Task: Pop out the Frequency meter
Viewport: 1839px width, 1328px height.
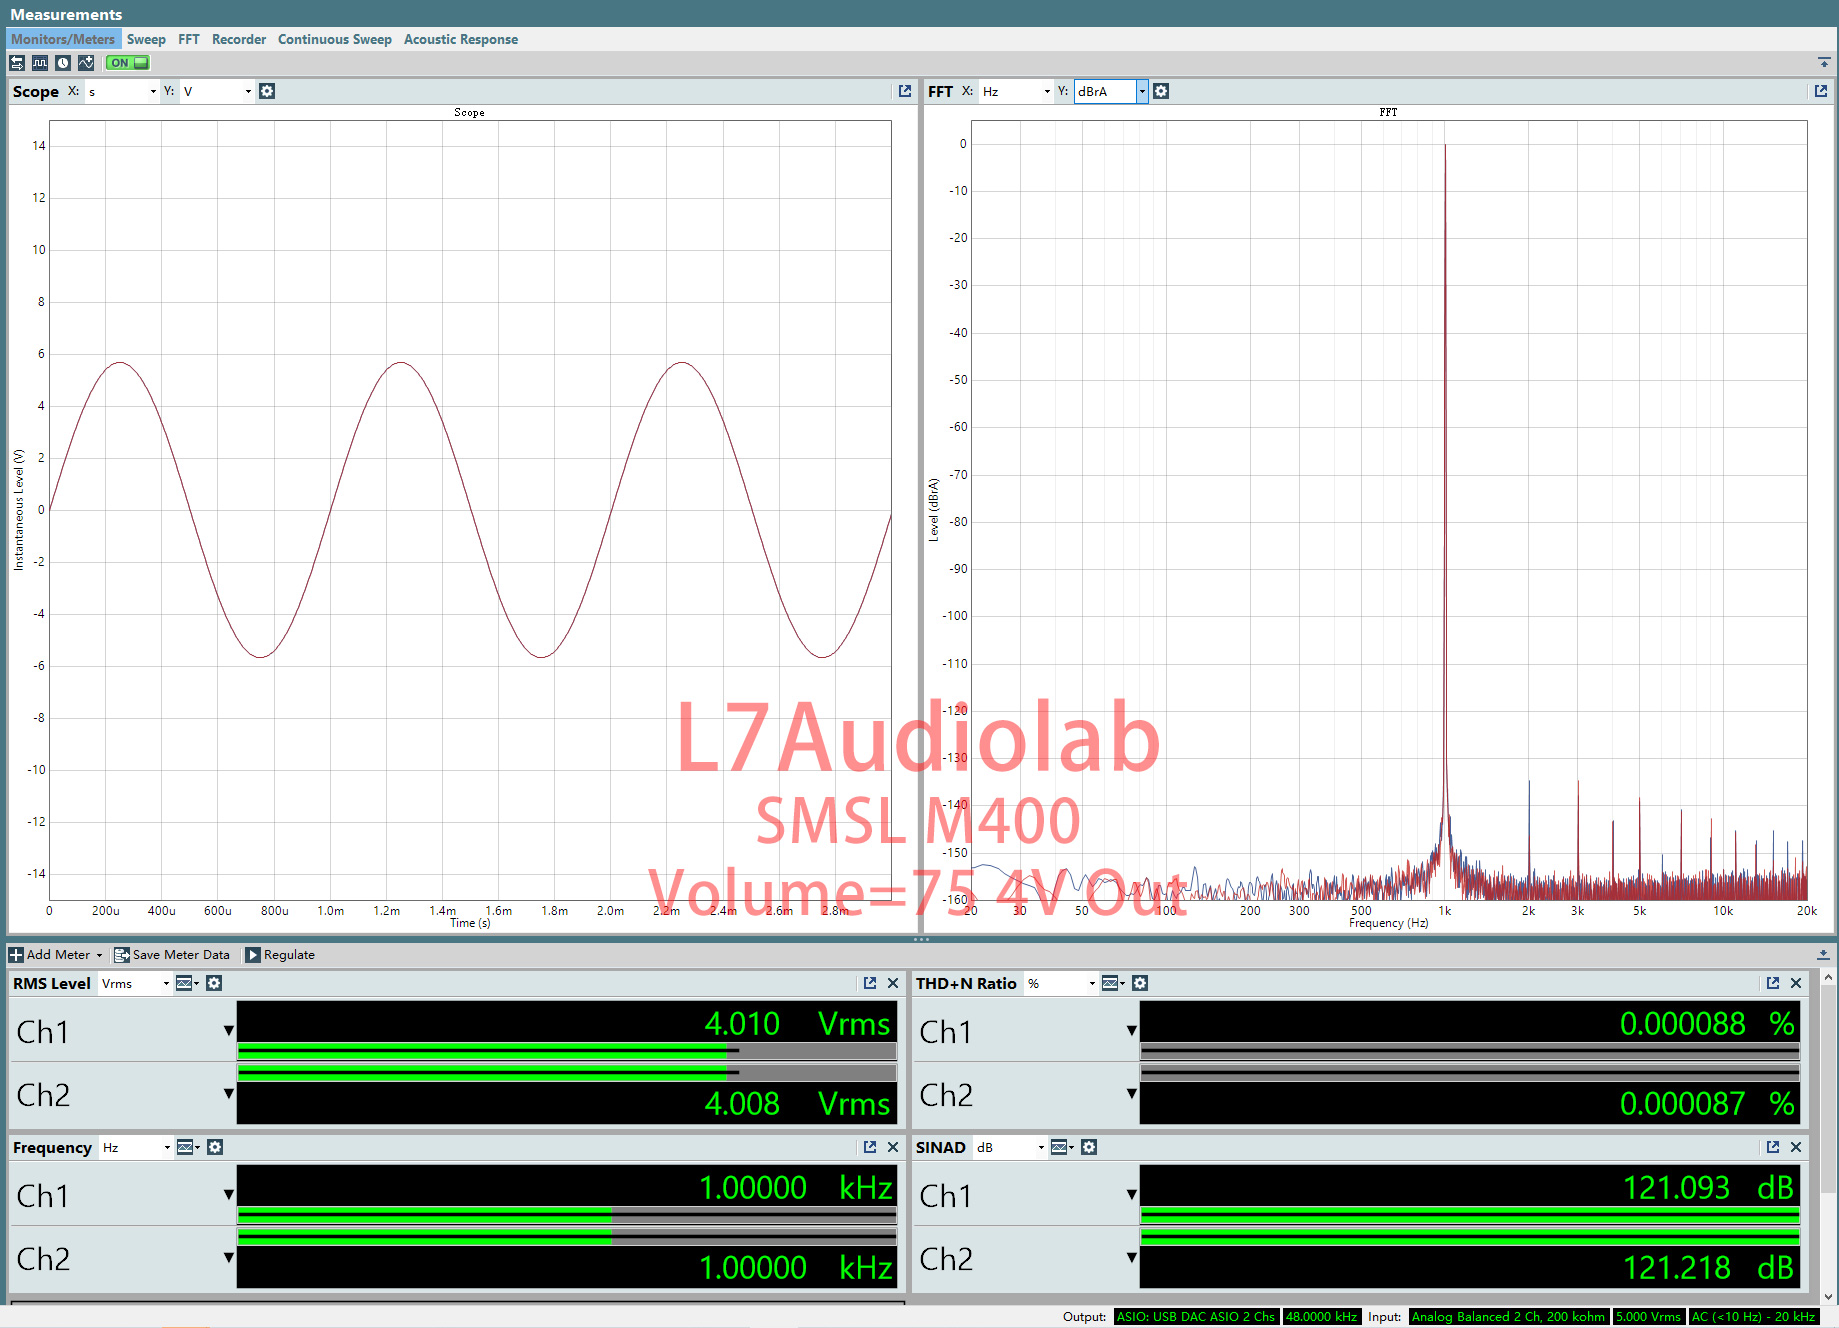Action: coord(870,1147)
